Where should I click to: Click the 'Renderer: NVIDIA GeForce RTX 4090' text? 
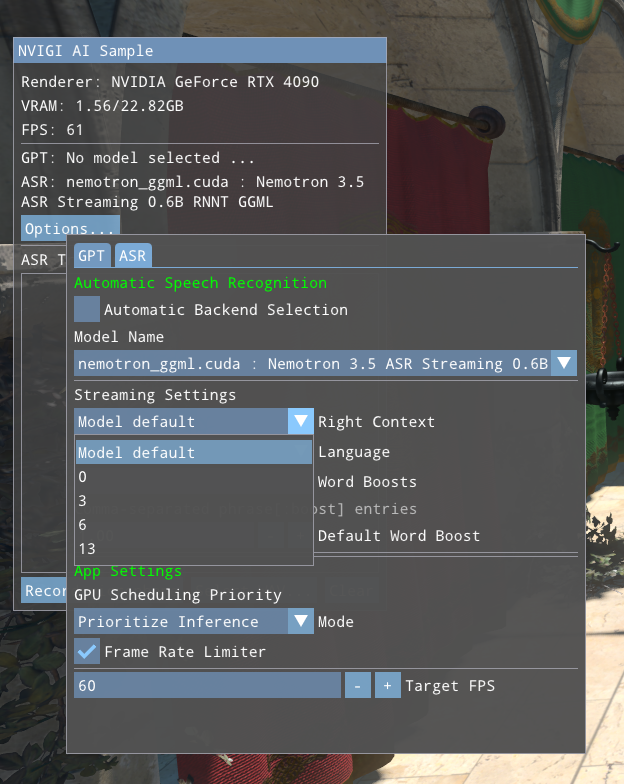coord(170,82)
